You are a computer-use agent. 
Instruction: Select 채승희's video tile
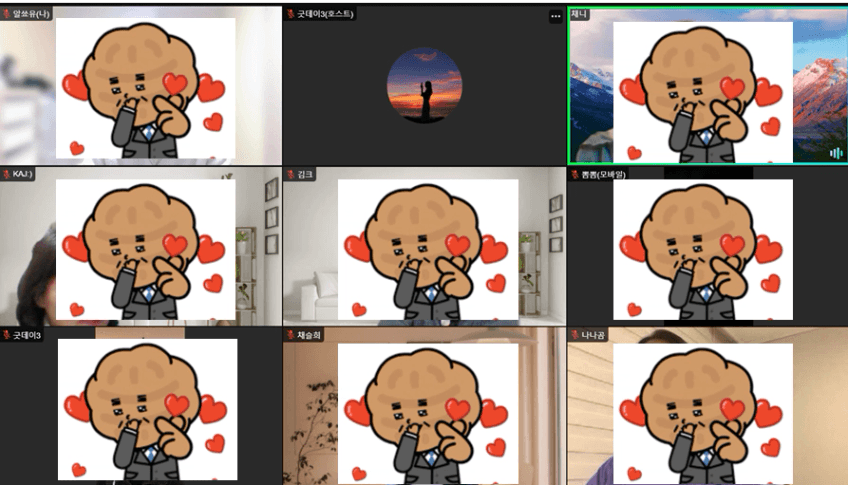[x=425, y=406]
